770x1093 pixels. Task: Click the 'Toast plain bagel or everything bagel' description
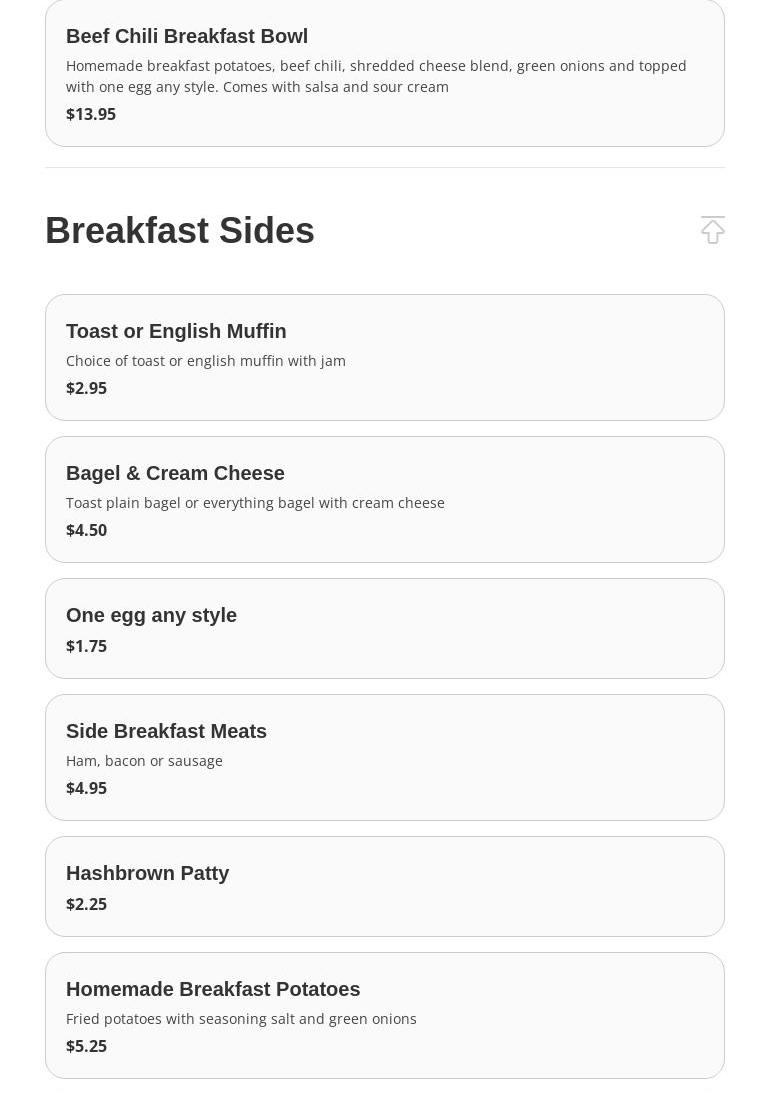(255, 503)
